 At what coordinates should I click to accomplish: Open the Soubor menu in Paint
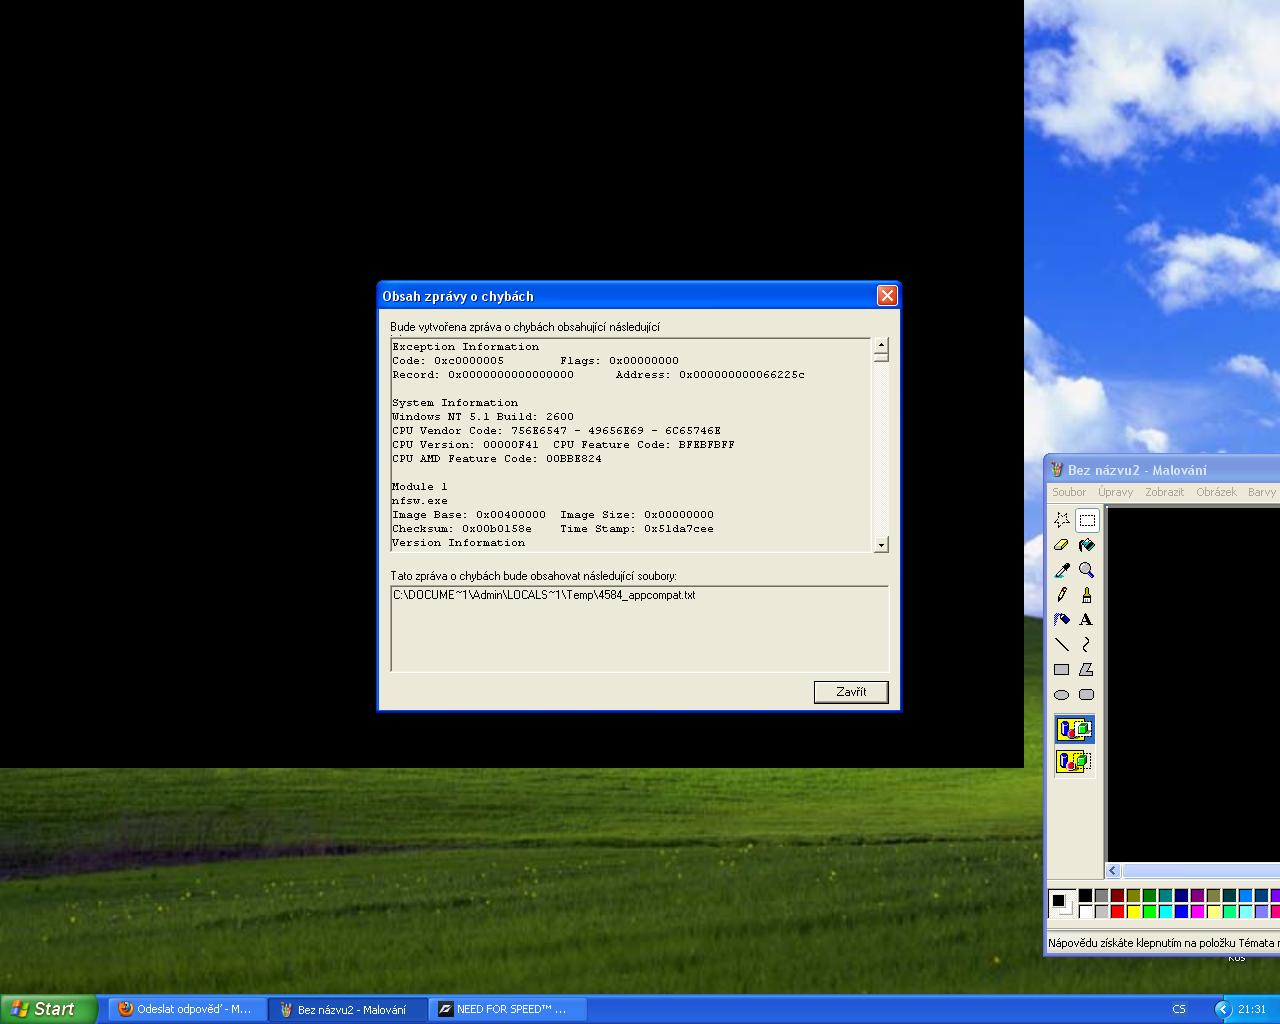coord(1068,492)
